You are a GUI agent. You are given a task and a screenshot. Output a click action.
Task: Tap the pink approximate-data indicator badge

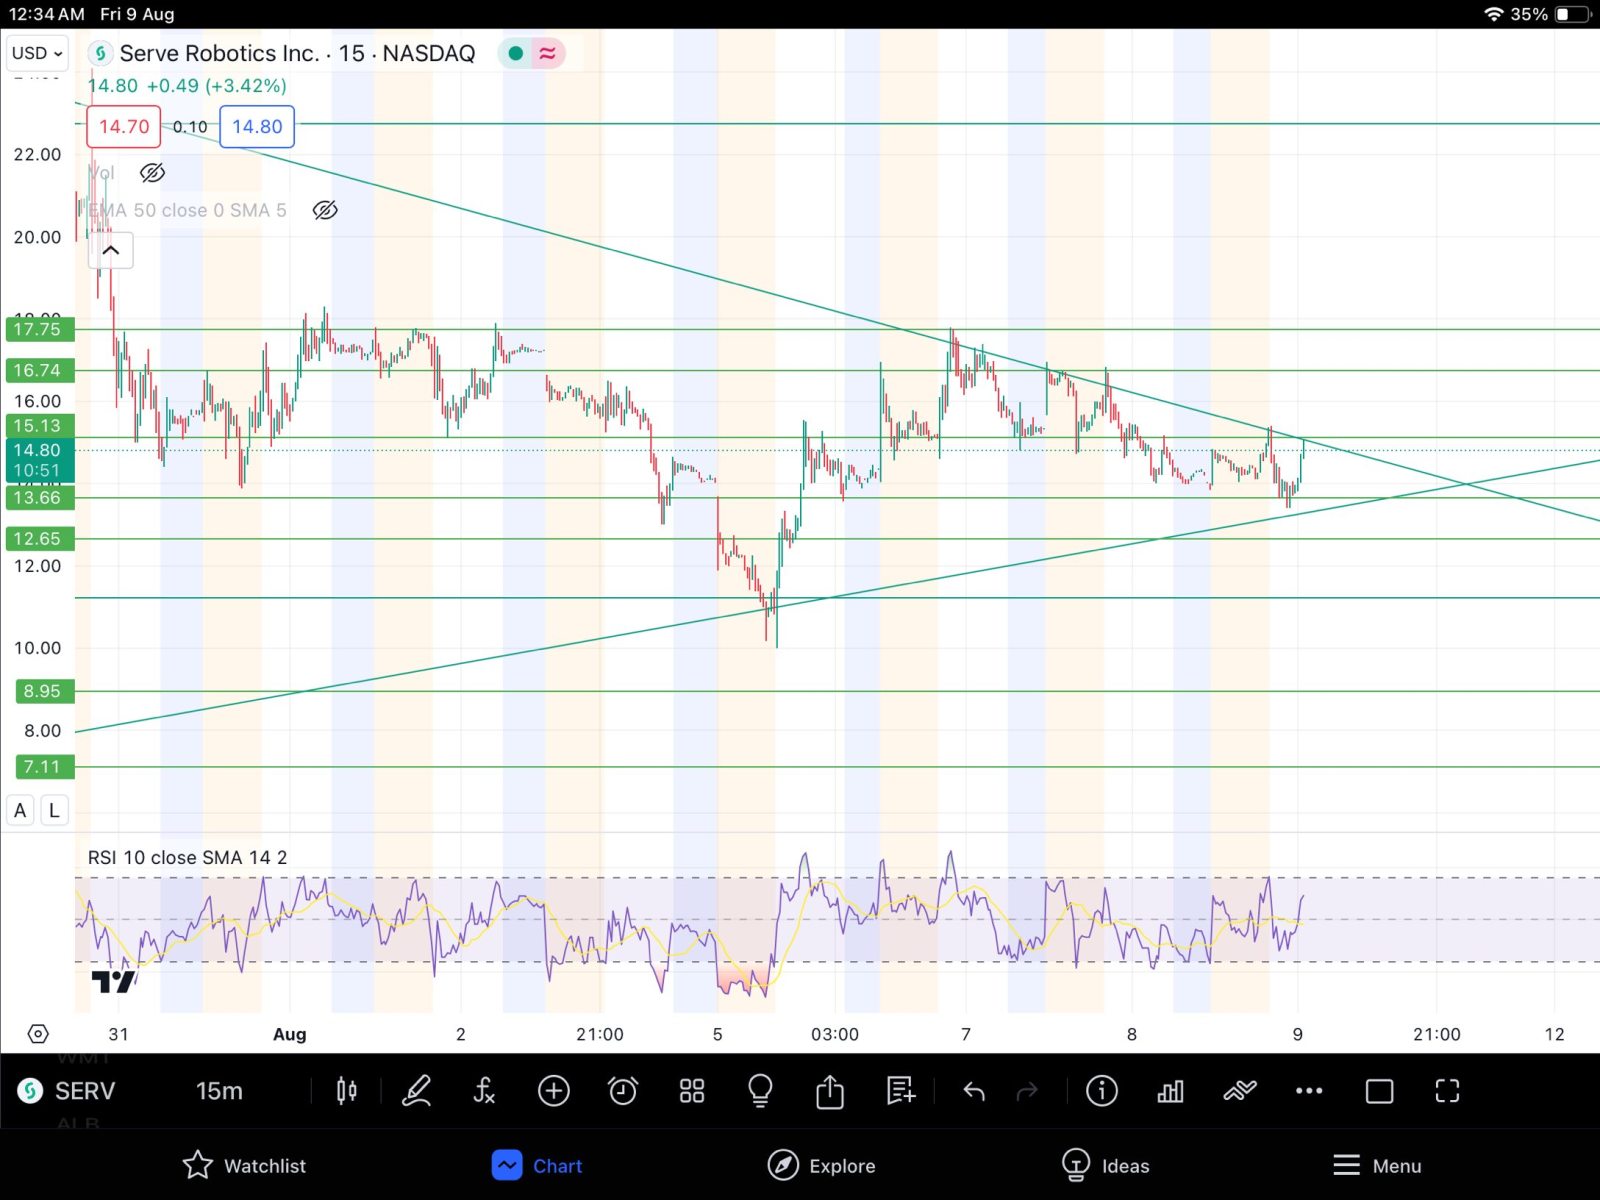click(x=547, y=53)
